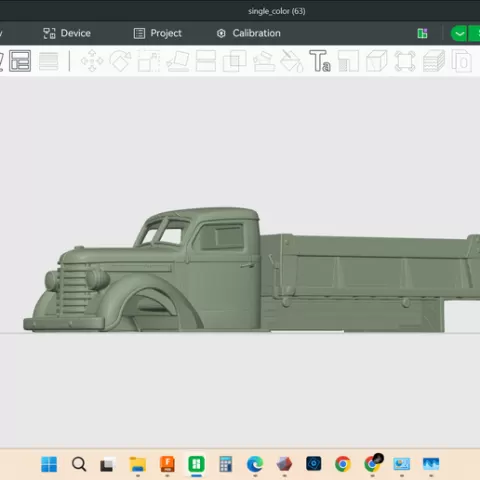Open Google Chrome from the taskbar
The image size is (480, 480).
point(343,464)
